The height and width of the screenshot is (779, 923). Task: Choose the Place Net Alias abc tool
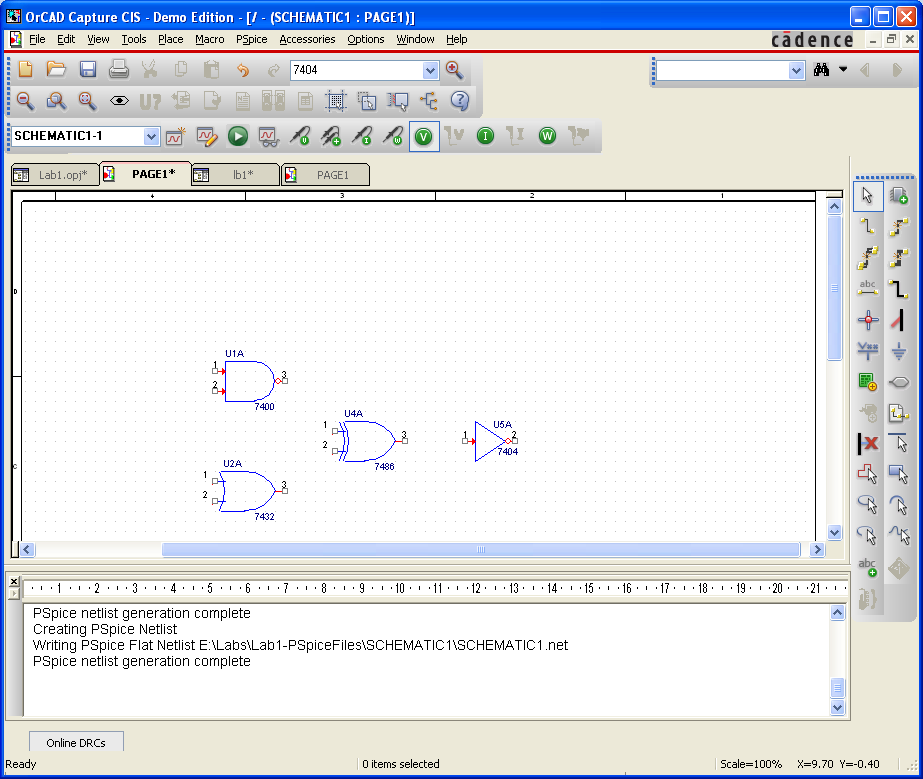[868, 289]
